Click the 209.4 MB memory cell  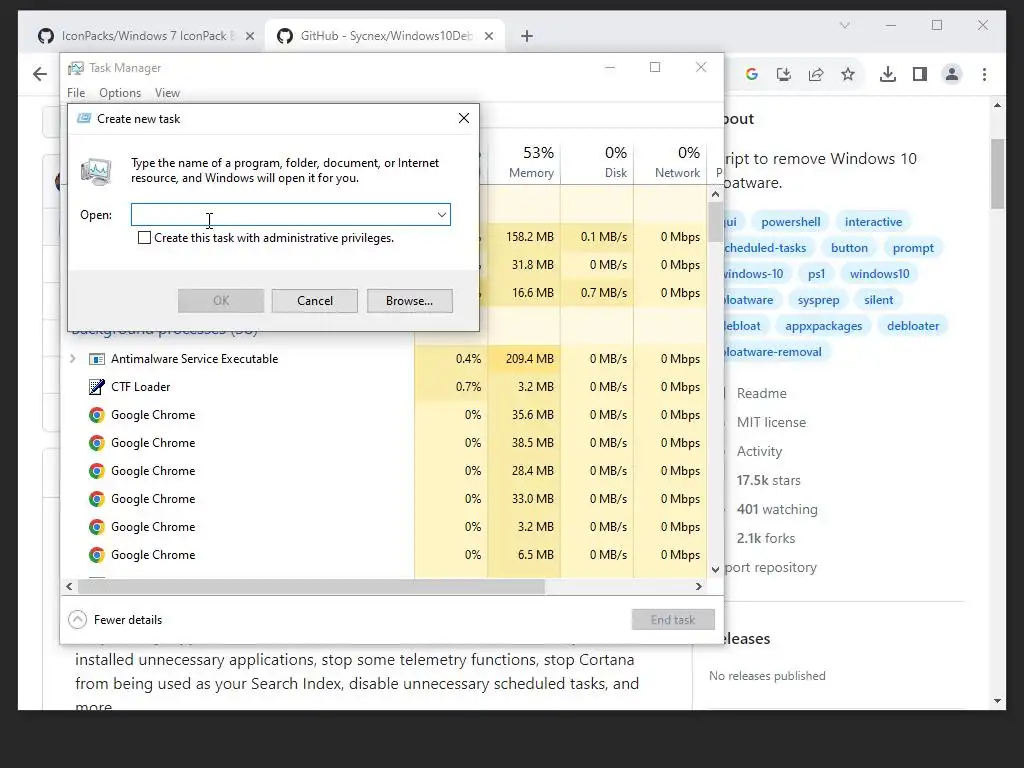tap(524, 359)
